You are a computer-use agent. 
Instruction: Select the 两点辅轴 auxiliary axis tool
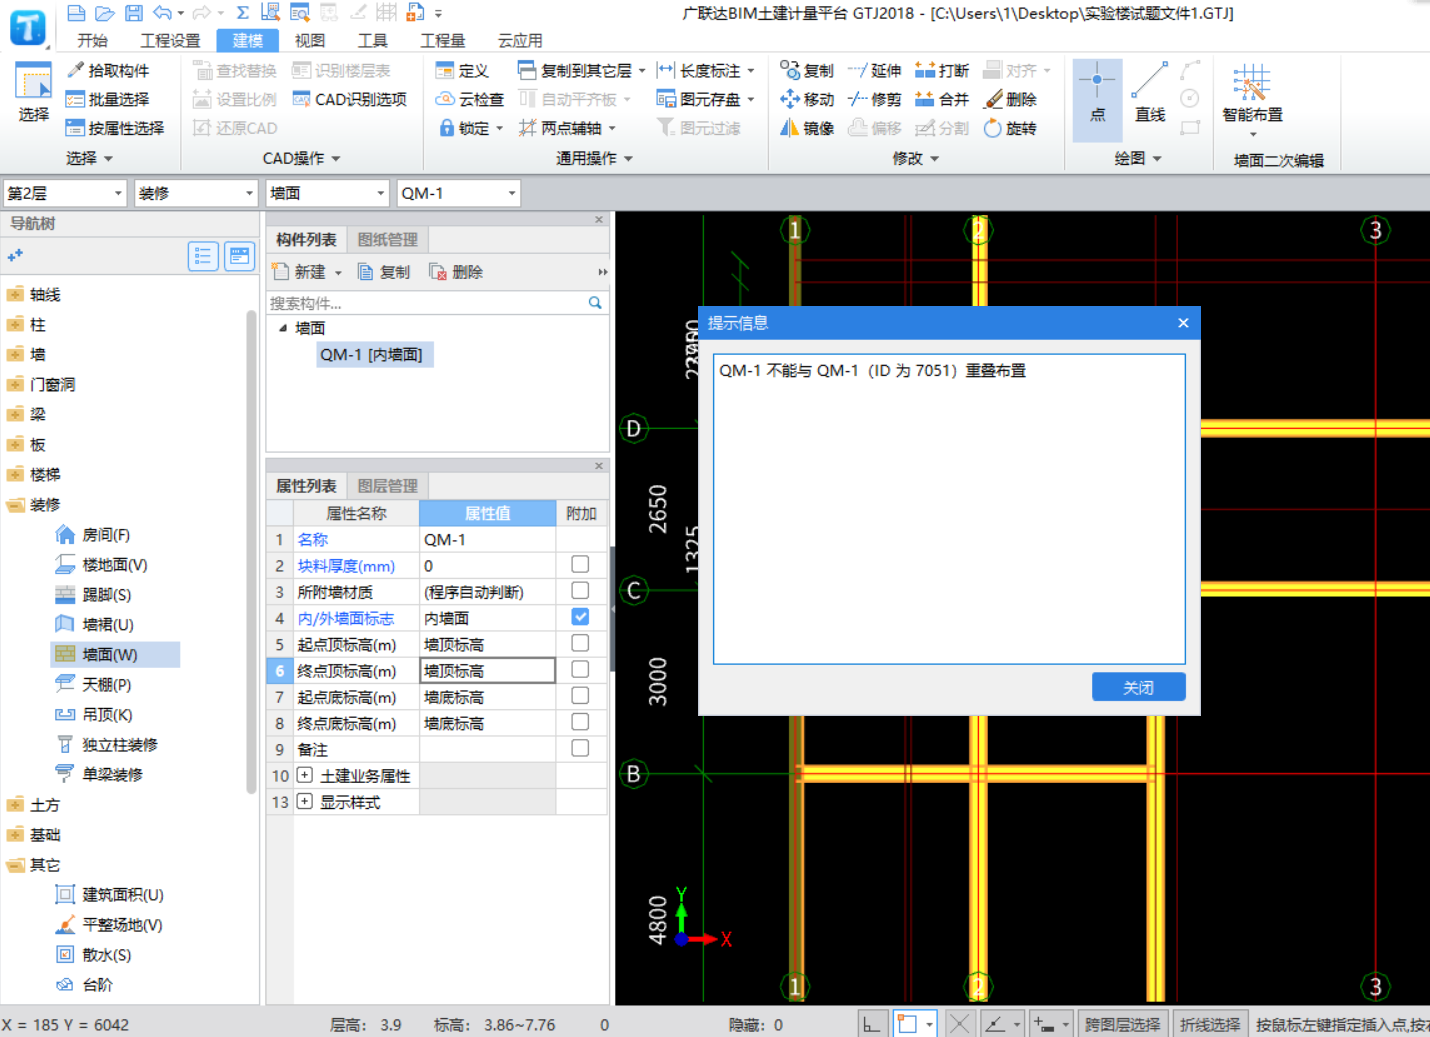567,128
